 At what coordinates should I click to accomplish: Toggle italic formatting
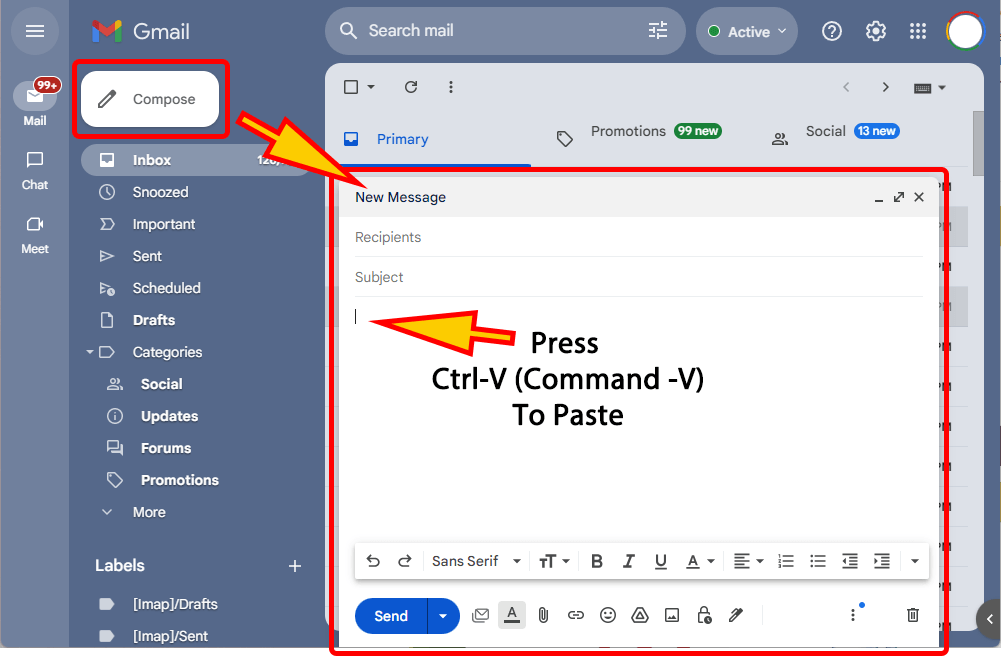point(629,561)
